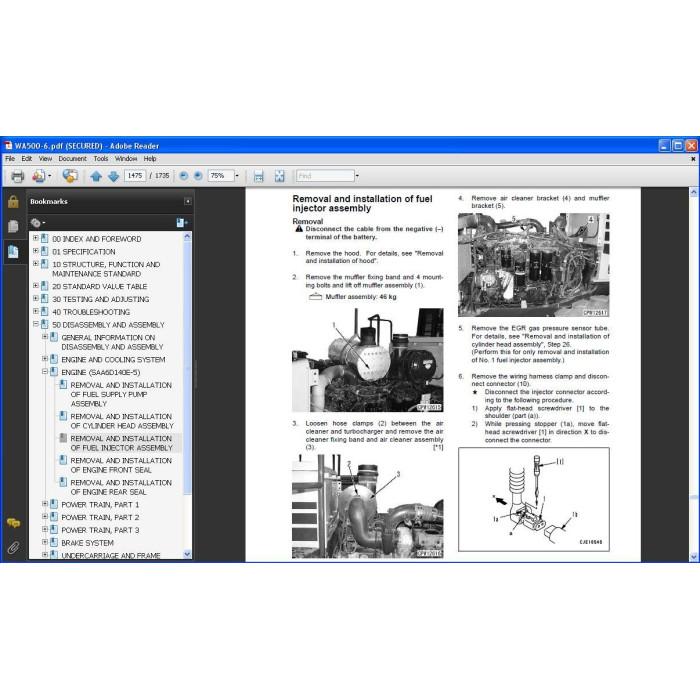Image resolution: width=700 pixels, height=700 pixels.
Task: Go to next page with down arrow
Action: (113, 176)
